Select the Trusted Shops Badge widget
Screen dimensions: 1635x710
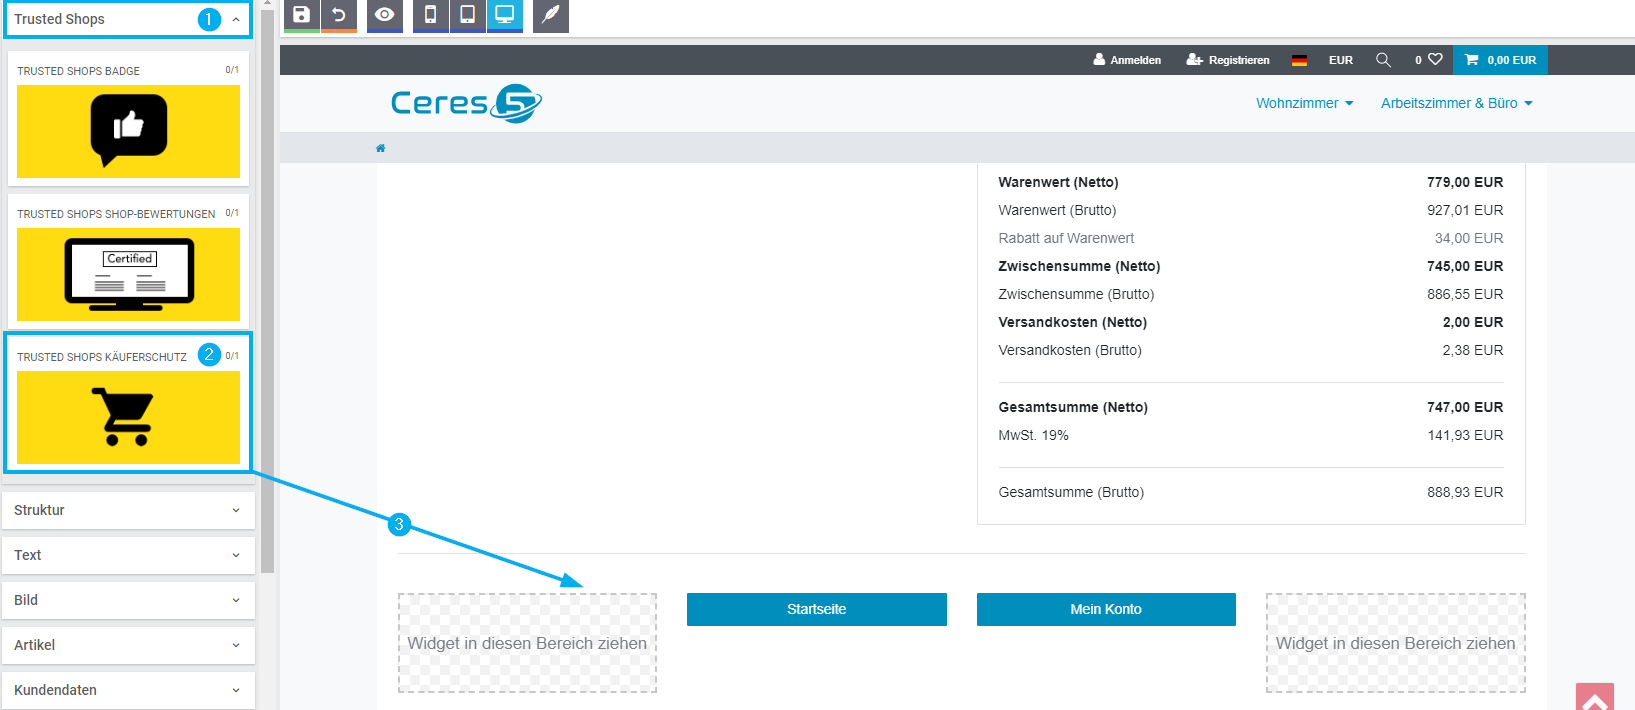[x=128, y=119]
